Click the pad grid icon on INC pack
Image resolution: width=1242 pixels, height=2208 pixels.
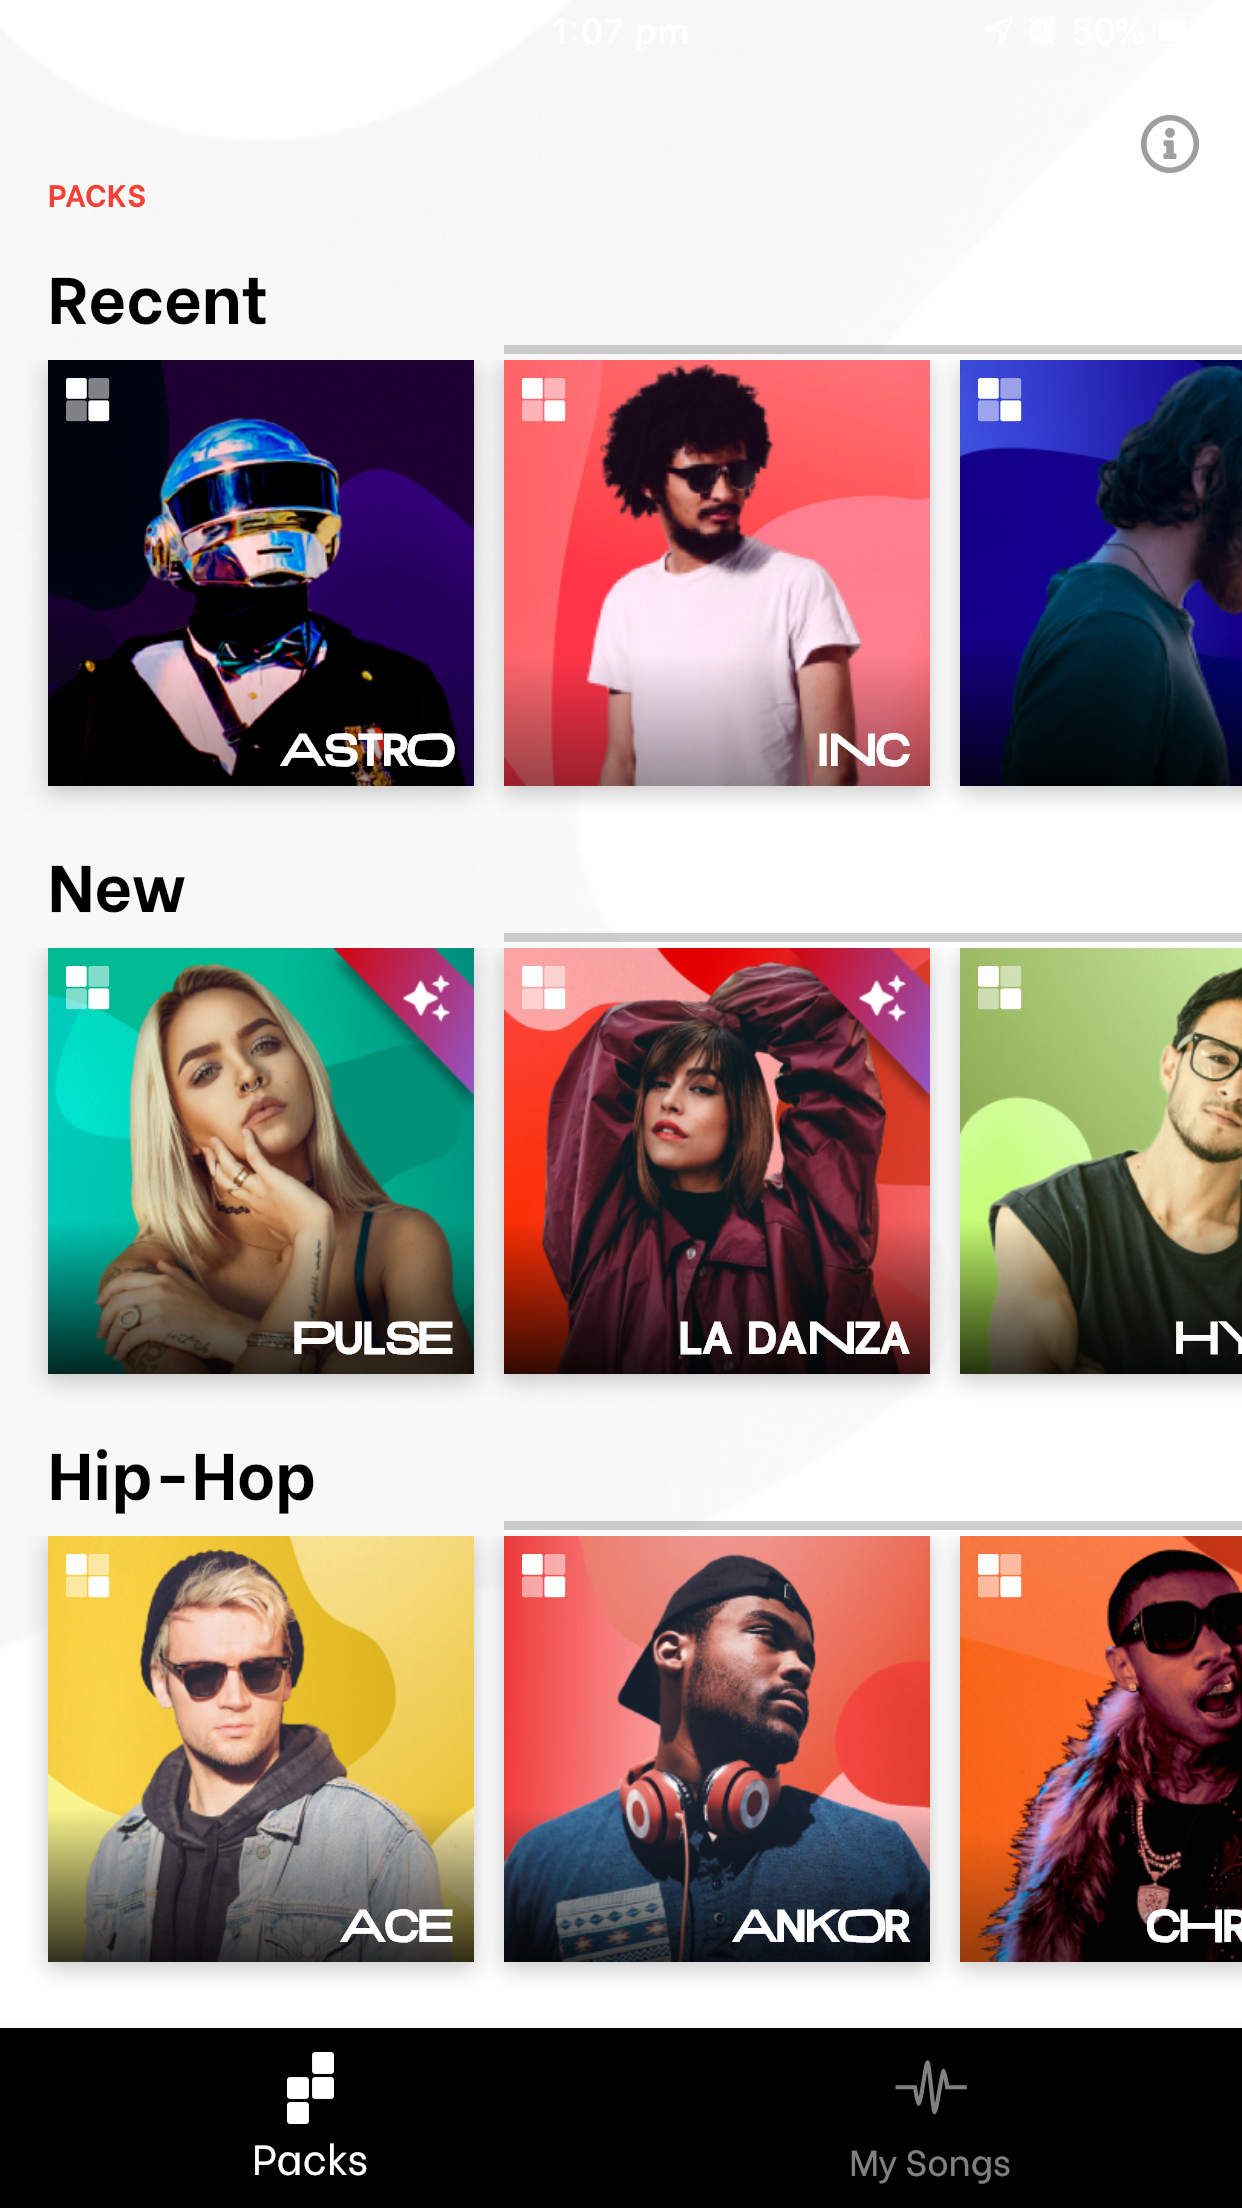pyautogui.click(x=543, y=399)
